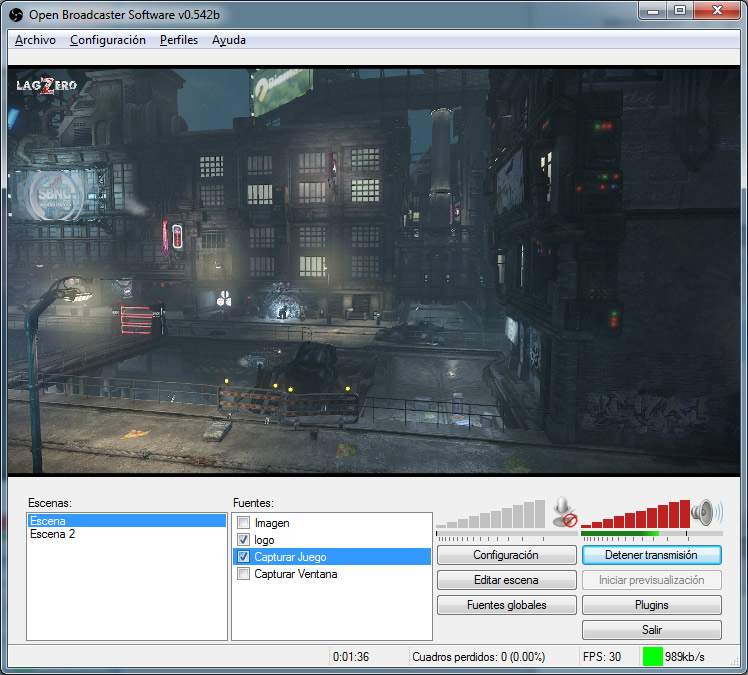Viewport: 748px width, 675px height.
Task: Maximize the OBS window
Action: 680,11
